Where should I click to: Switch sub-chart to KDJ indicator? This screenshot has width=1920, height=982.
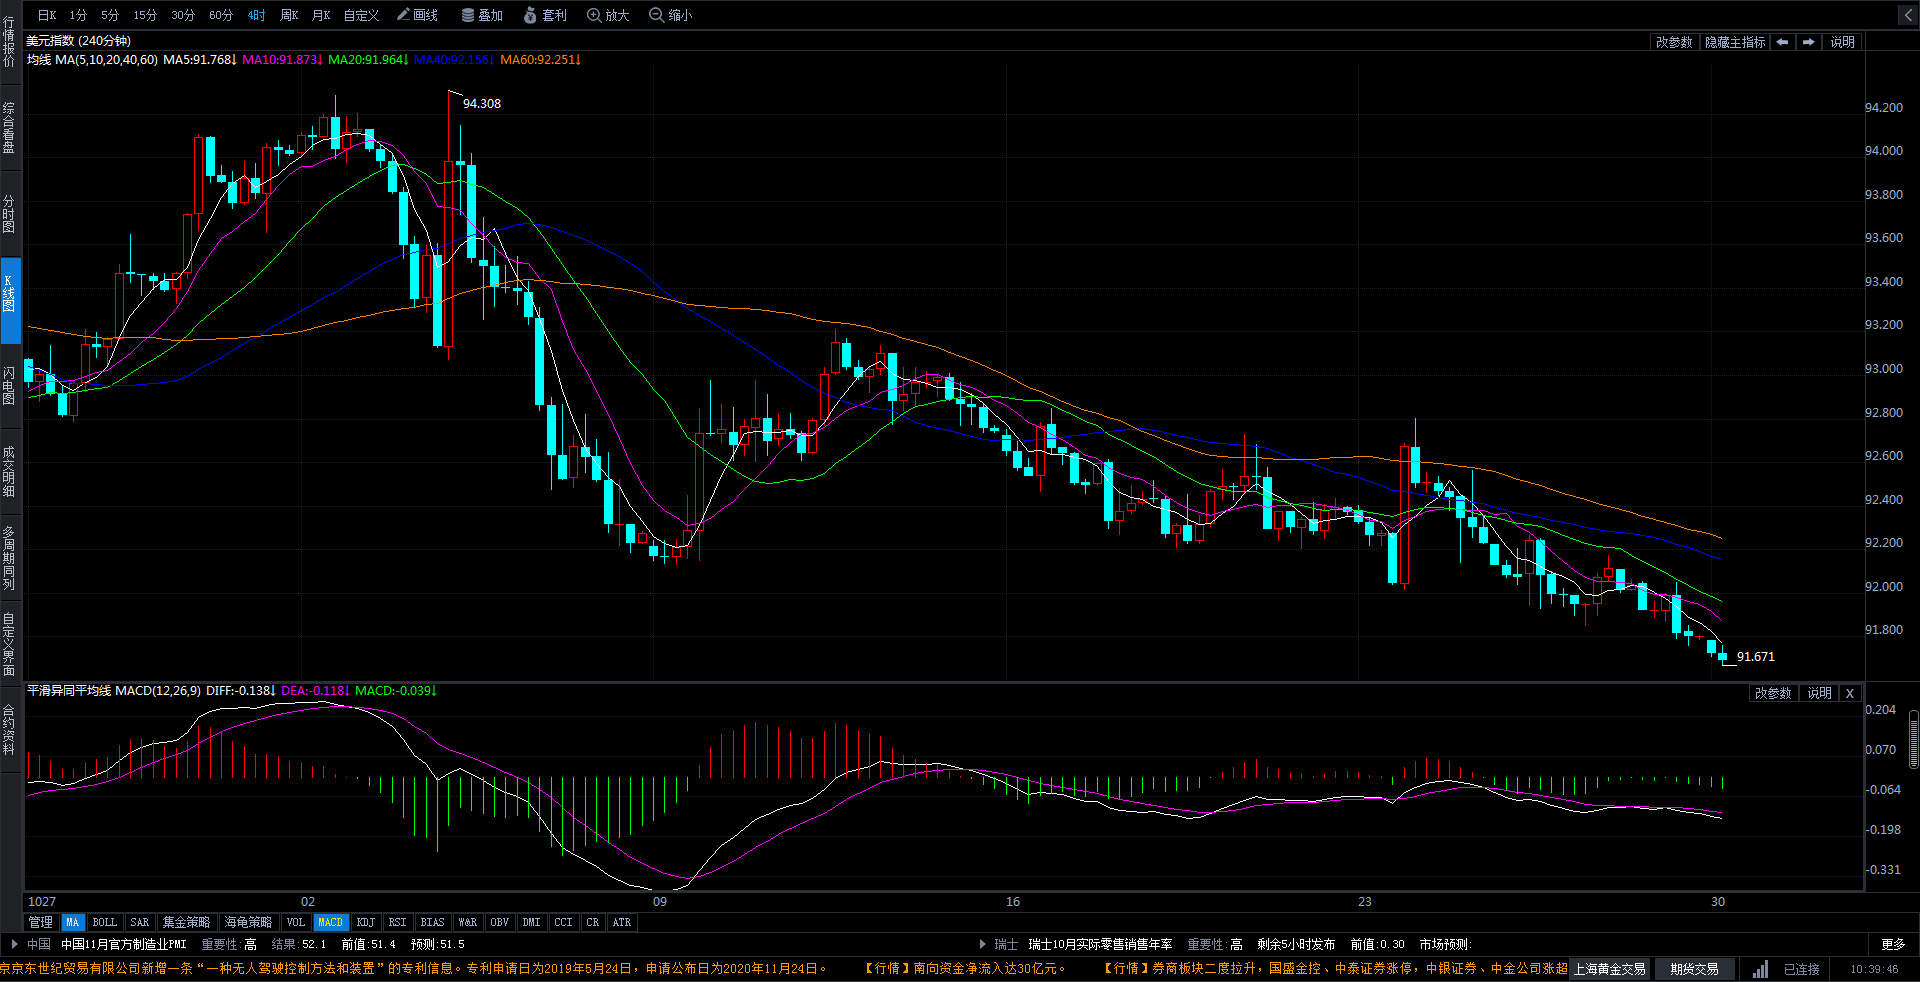(366, 922)
